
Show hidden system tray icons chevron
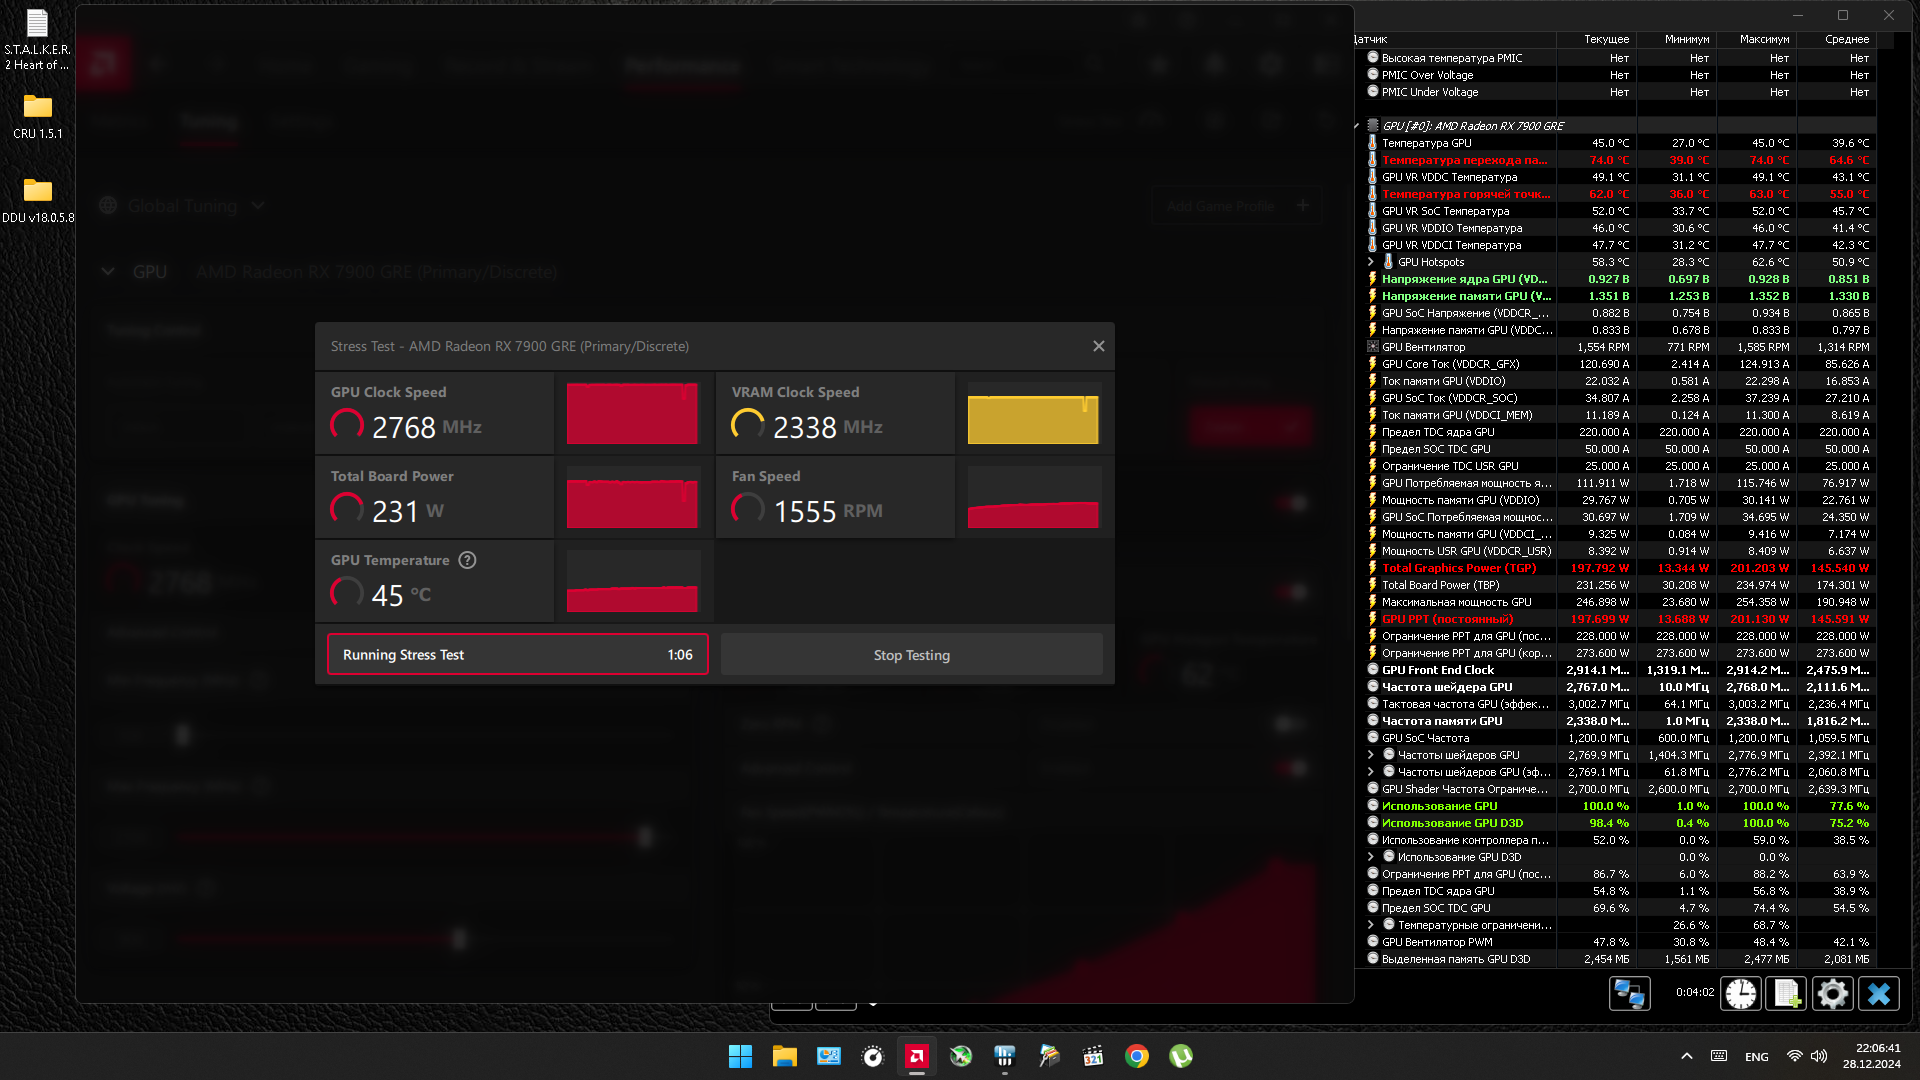(1686, 1056)
